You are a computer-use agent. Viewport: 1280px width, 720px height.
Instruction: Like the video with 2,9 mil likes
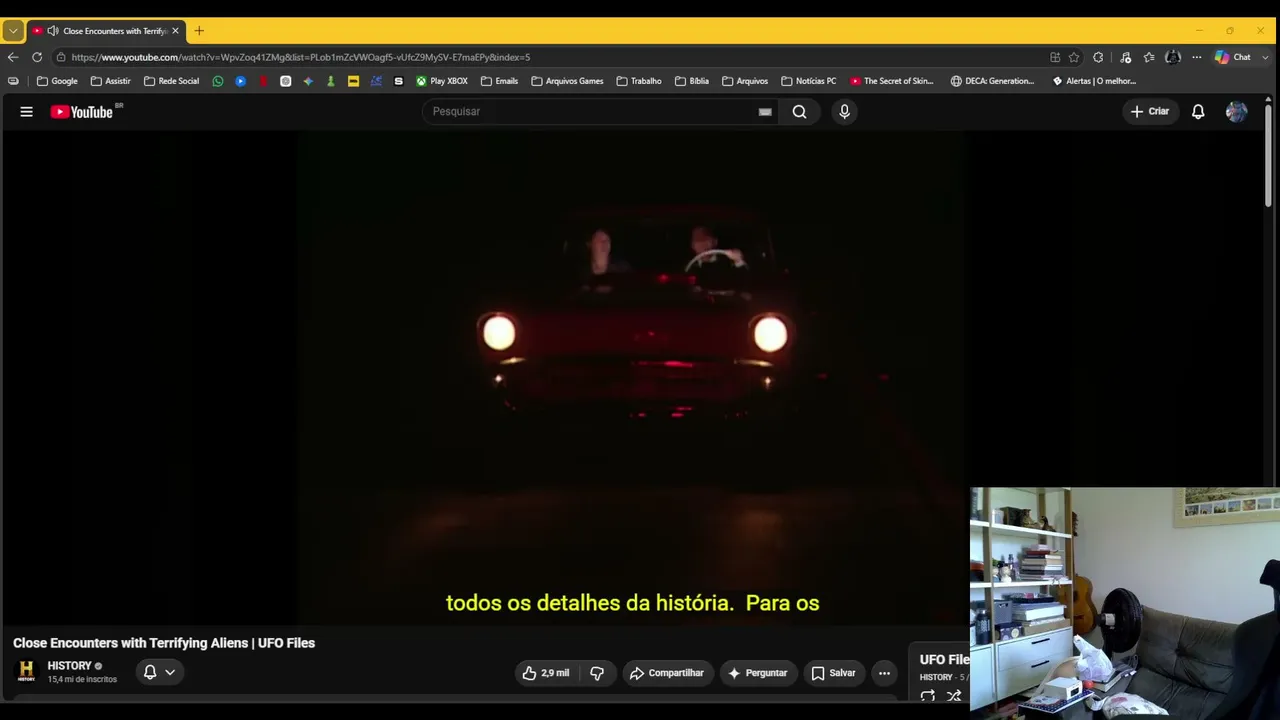[x=546, y=673]
